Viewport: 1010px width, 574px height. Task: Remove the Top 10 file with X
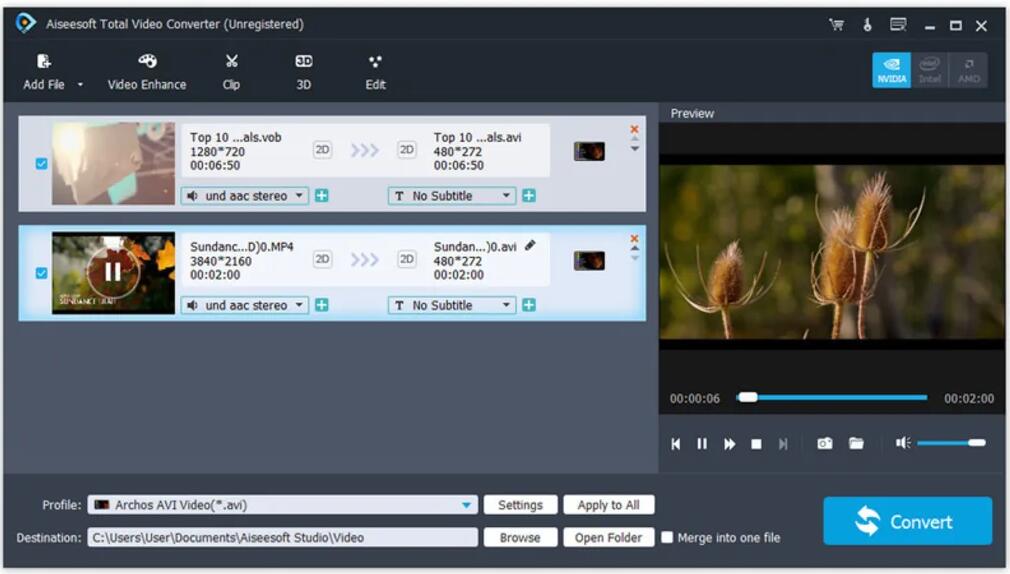coord(634,129)
